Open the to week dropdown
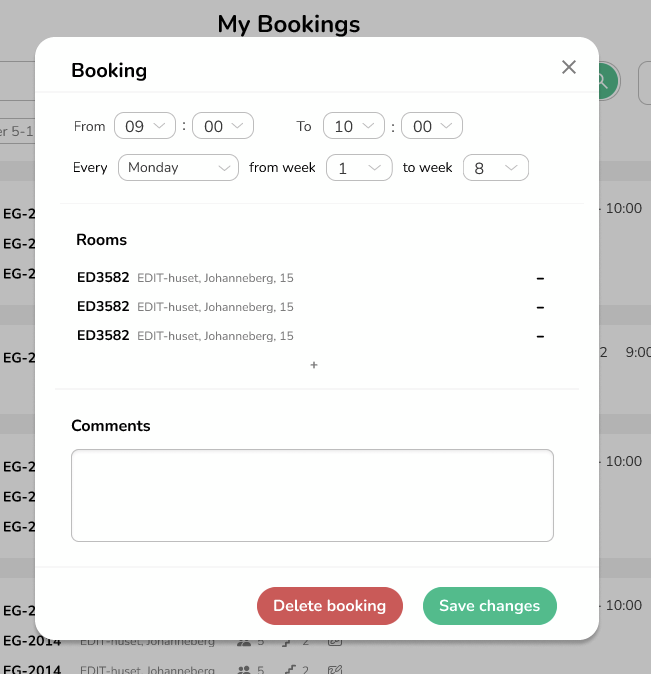Screen dimensions: 651x674 [495, 168]
